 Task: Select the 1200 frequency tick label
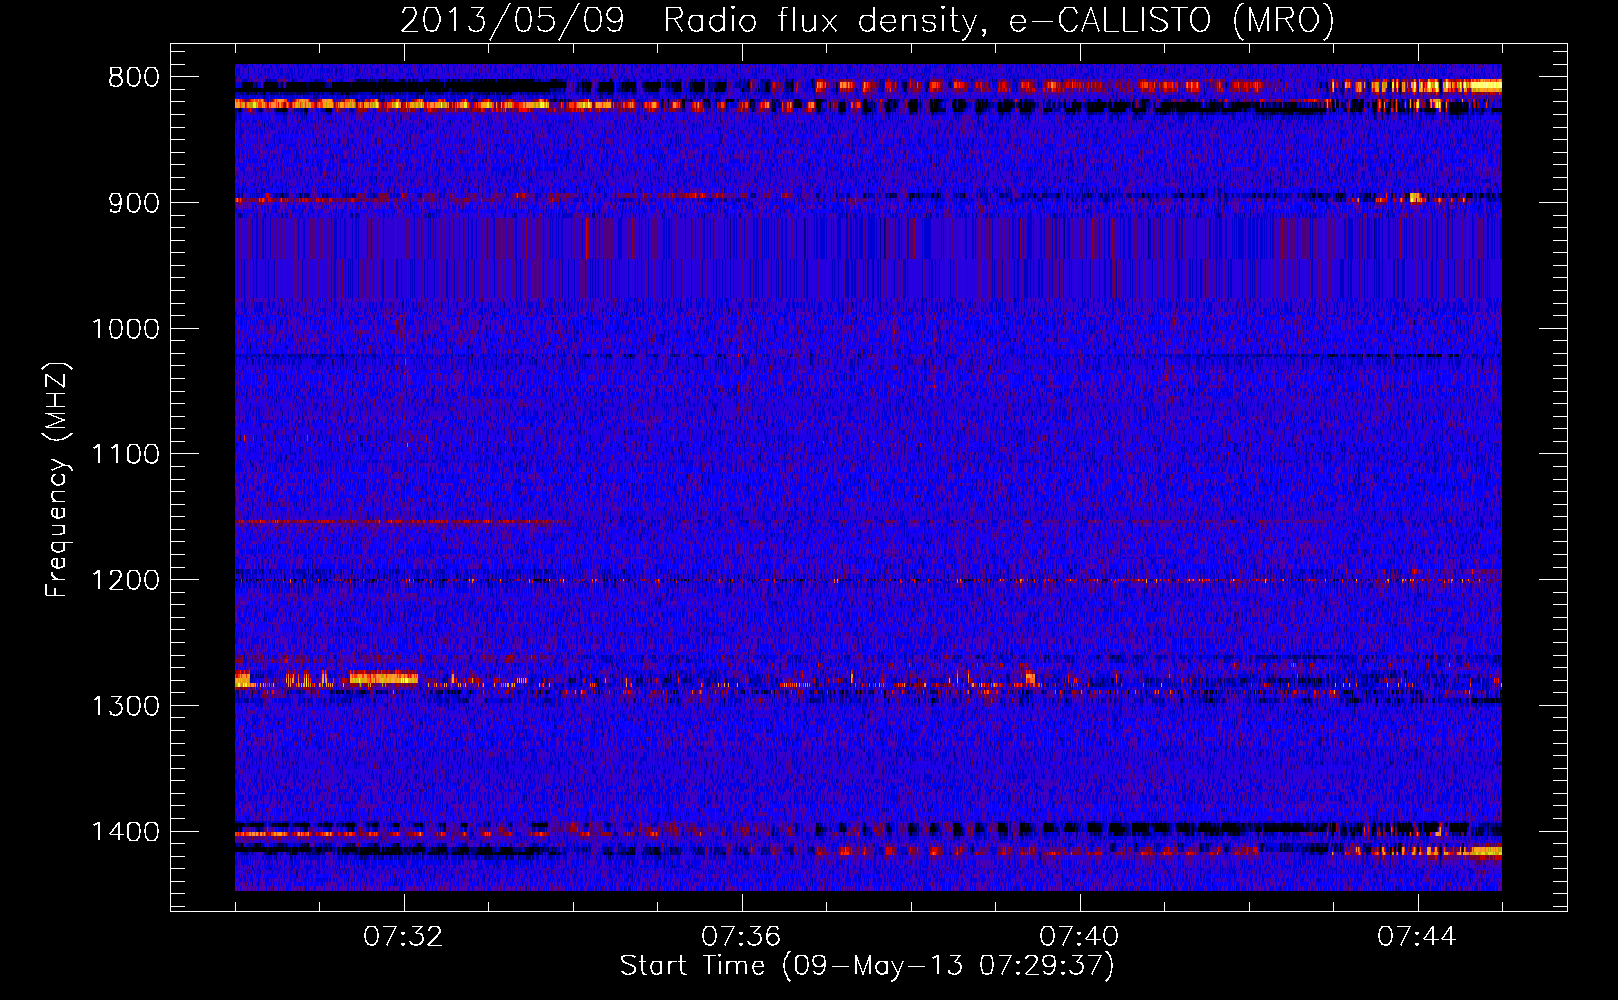[x=125, y=580]
